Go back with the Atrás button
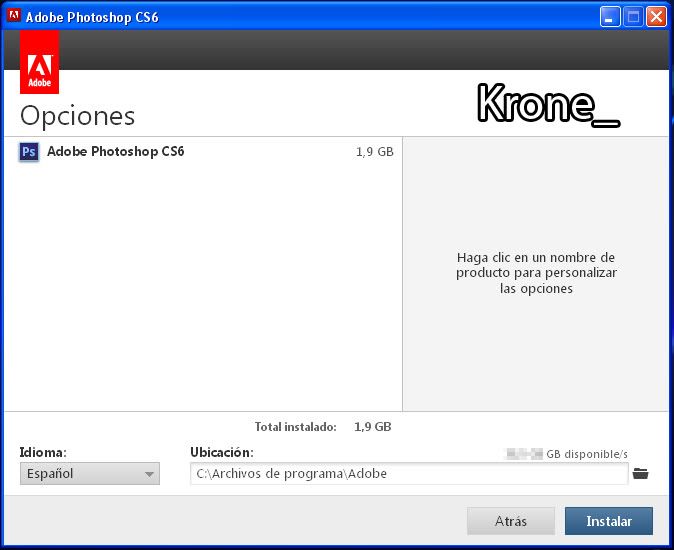Screen dimensions: 674x550 [x=511, y=521]
